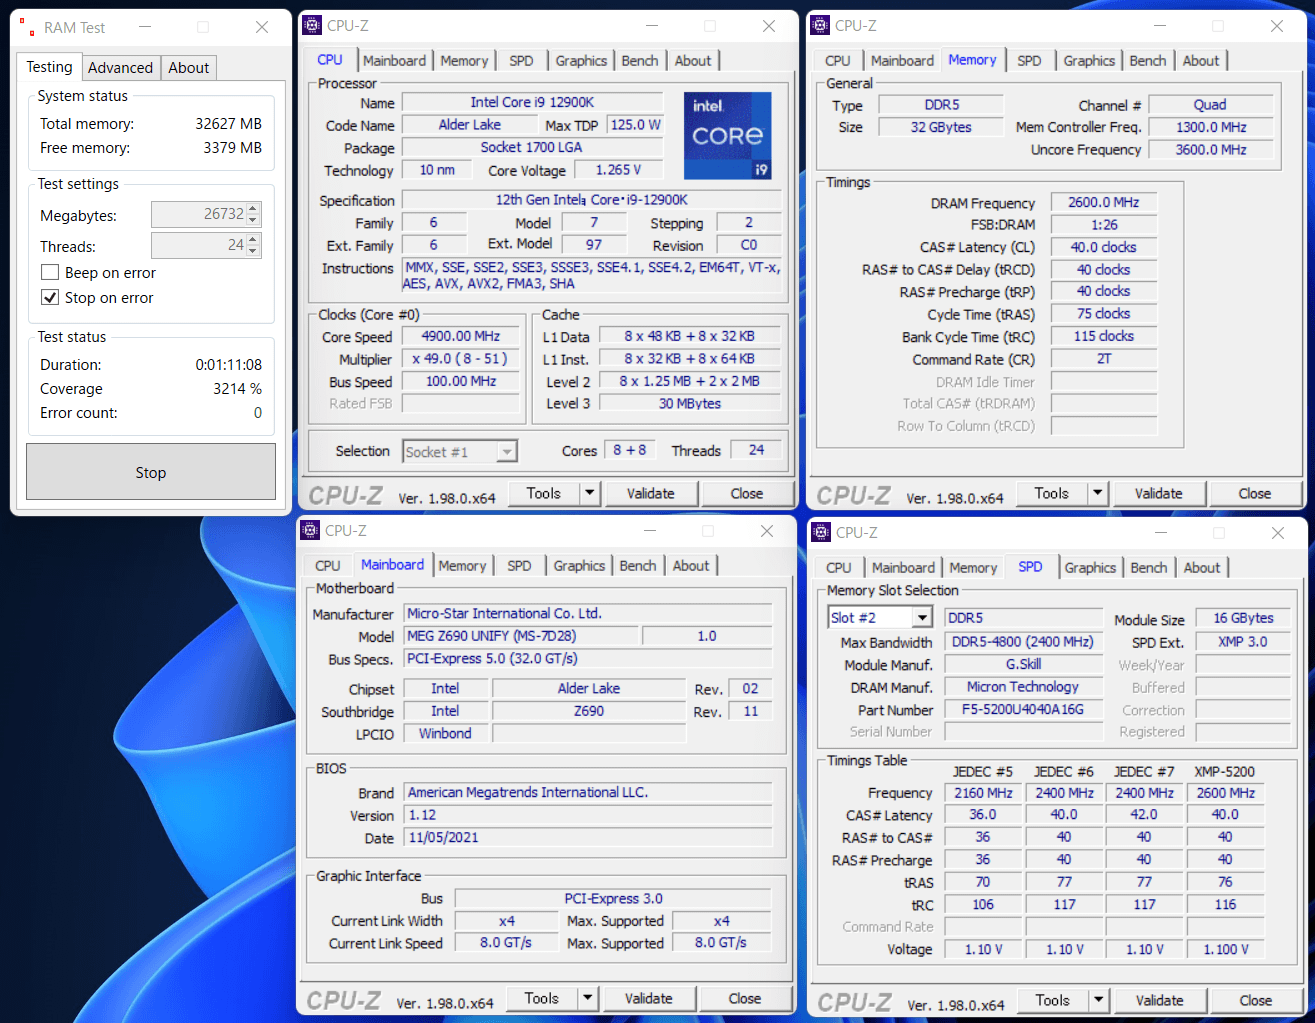Click the XMP 3.0 SPD Ext. value
The height and width of the screenshot is (1023, 1315).
pos(1243,642)
